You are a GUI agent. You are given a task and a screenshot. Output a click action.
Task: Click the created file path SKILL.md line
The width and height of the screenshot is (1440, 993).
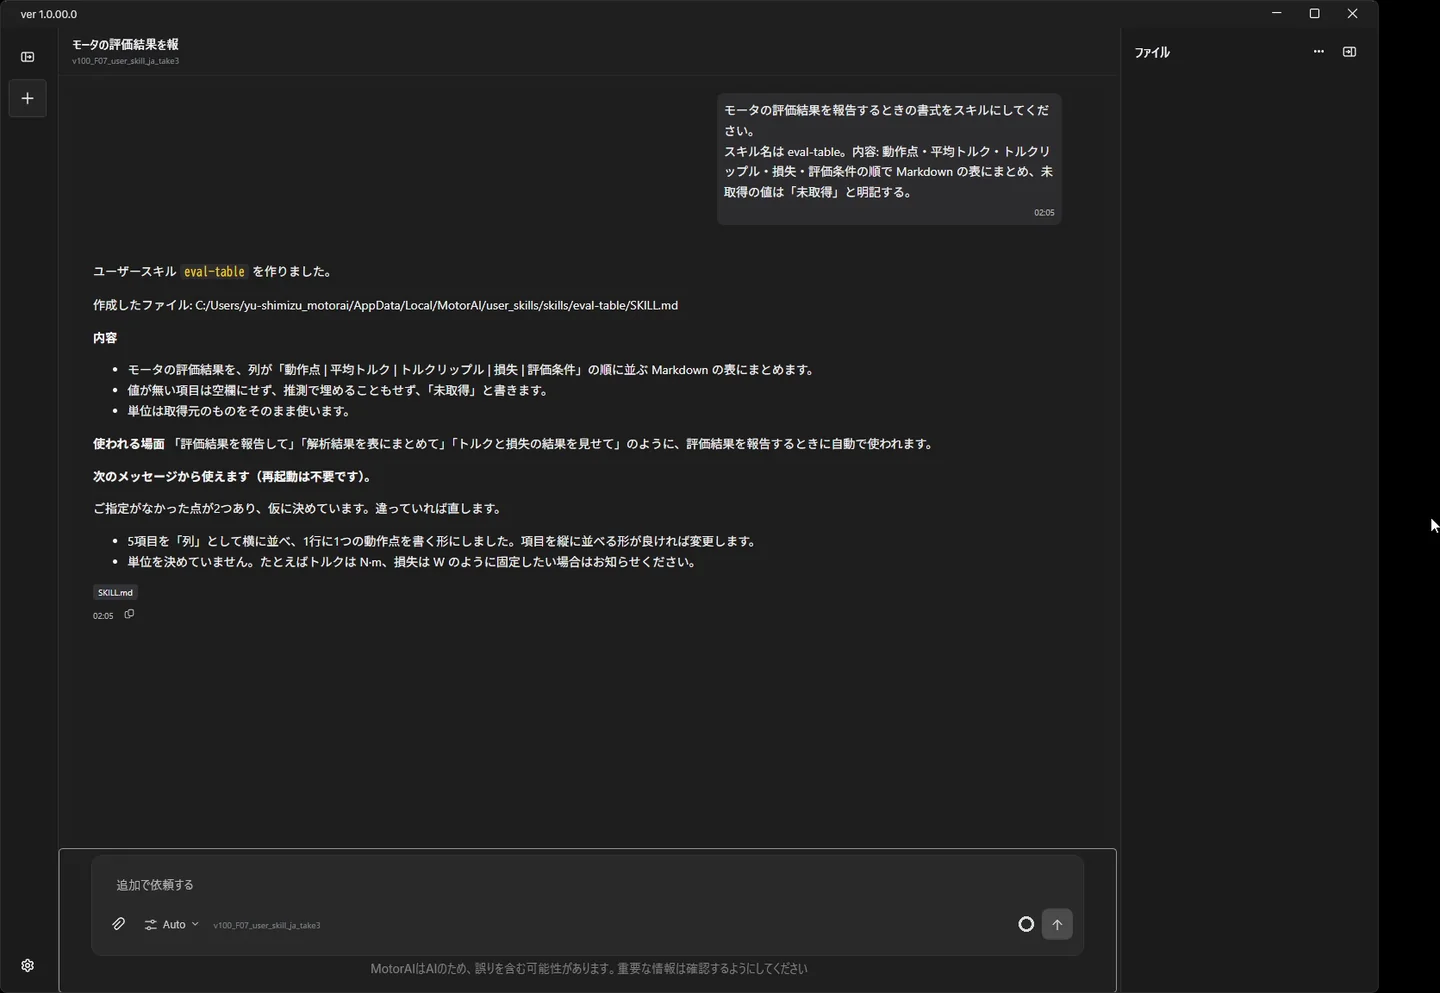click(385, 305)
